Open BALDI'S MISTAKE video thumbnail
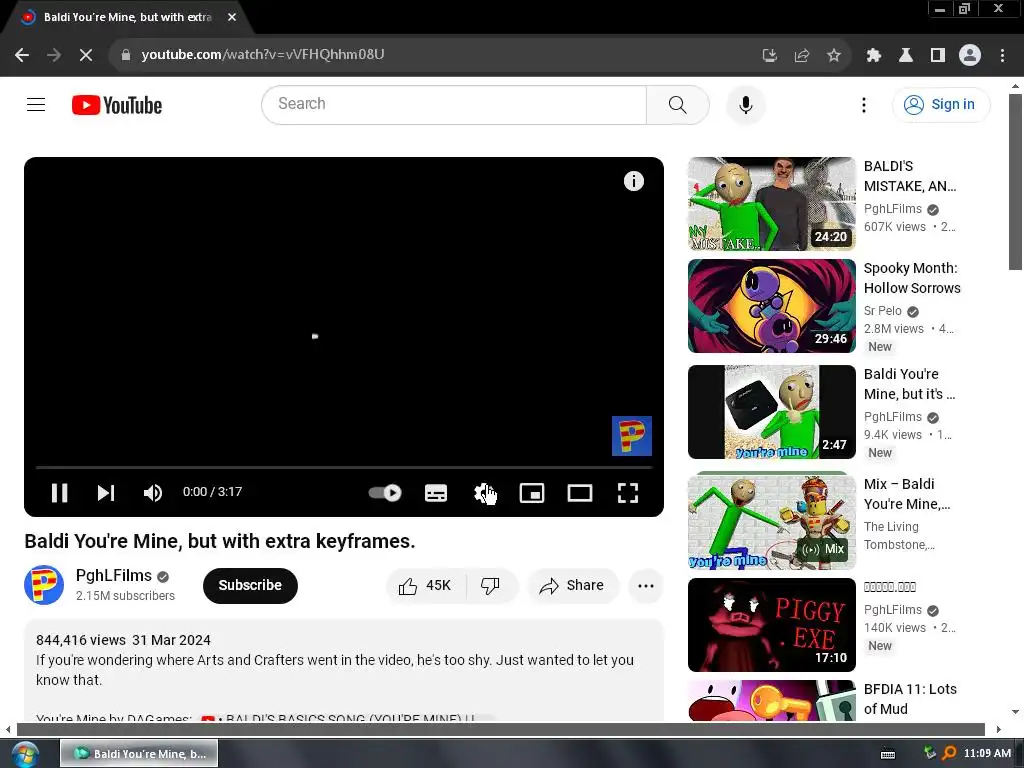 click(771, 204)
